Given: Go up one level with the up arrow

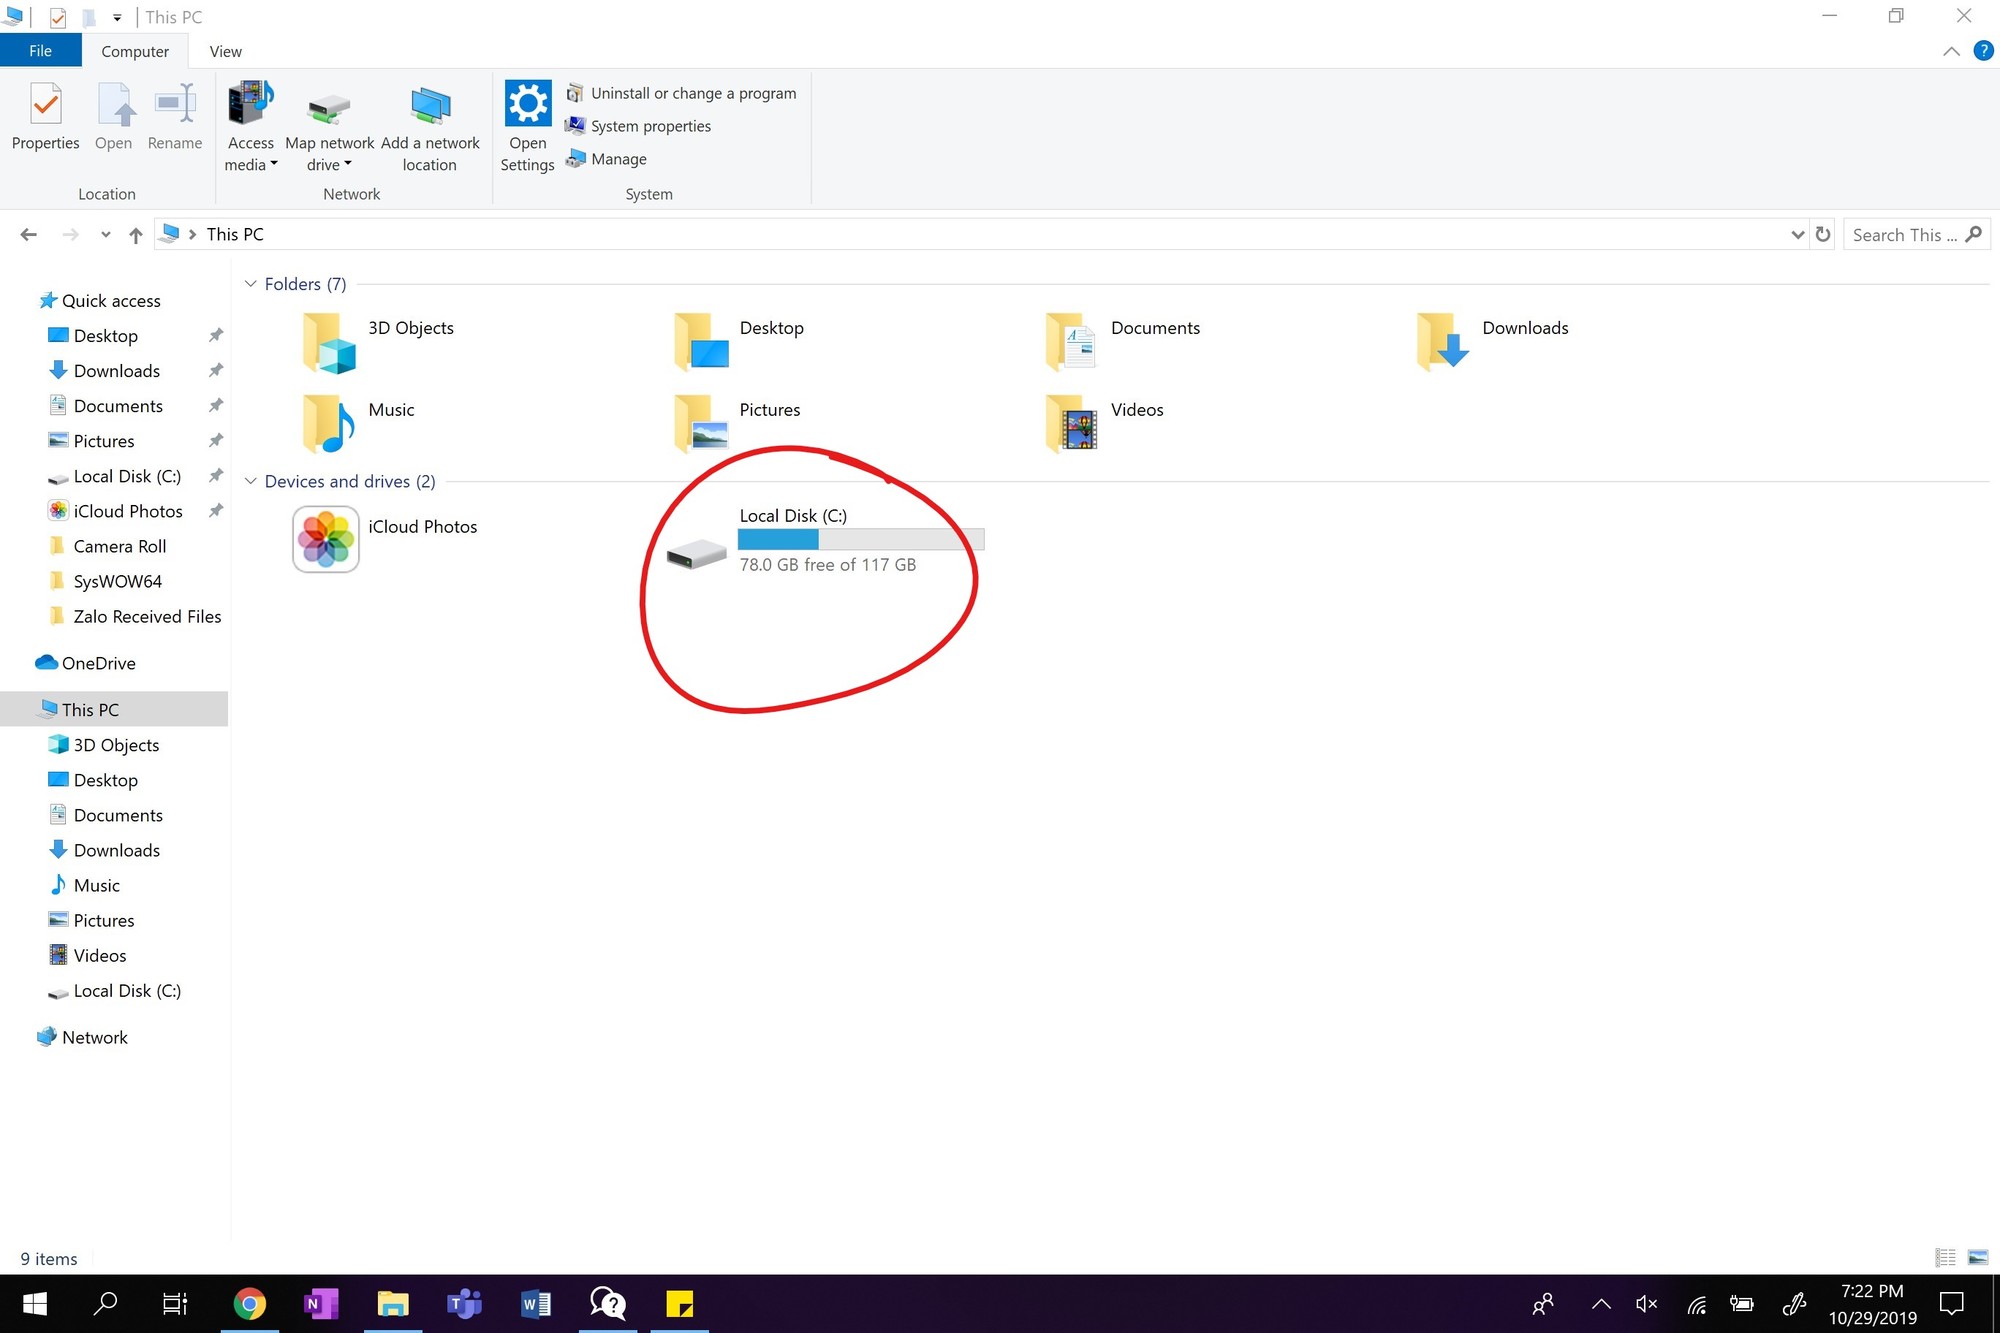Looking at the screenshot, I should pyautogui.click(x=135, y=235).
